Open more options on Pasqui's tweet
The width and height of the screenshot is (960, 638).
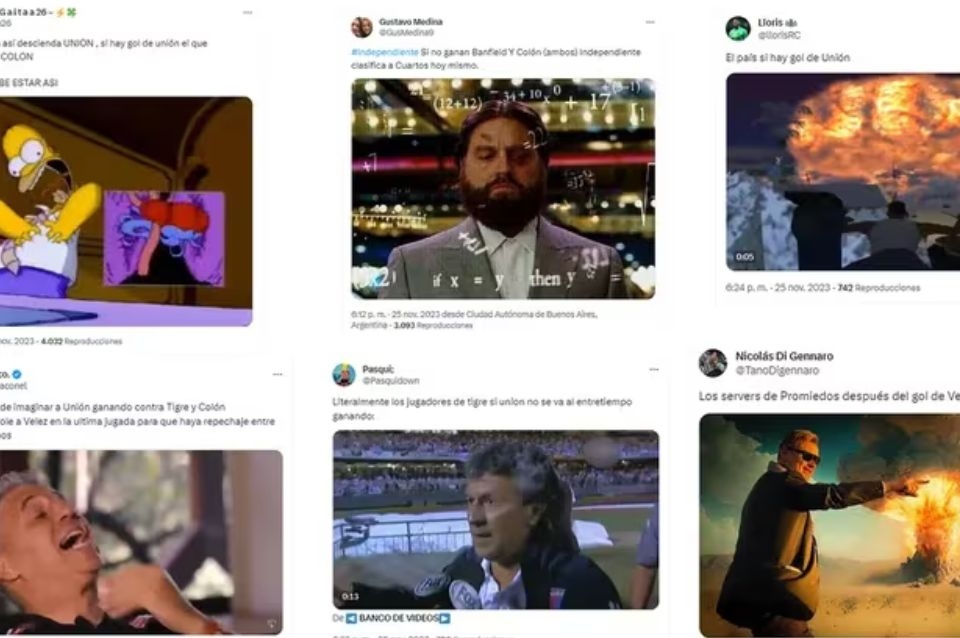click(654, 370)
